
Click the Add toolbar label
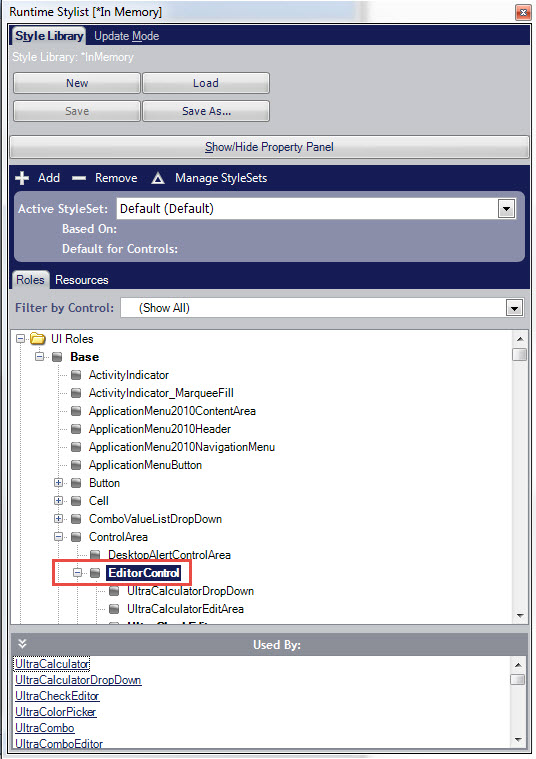(x=49, y=178)
